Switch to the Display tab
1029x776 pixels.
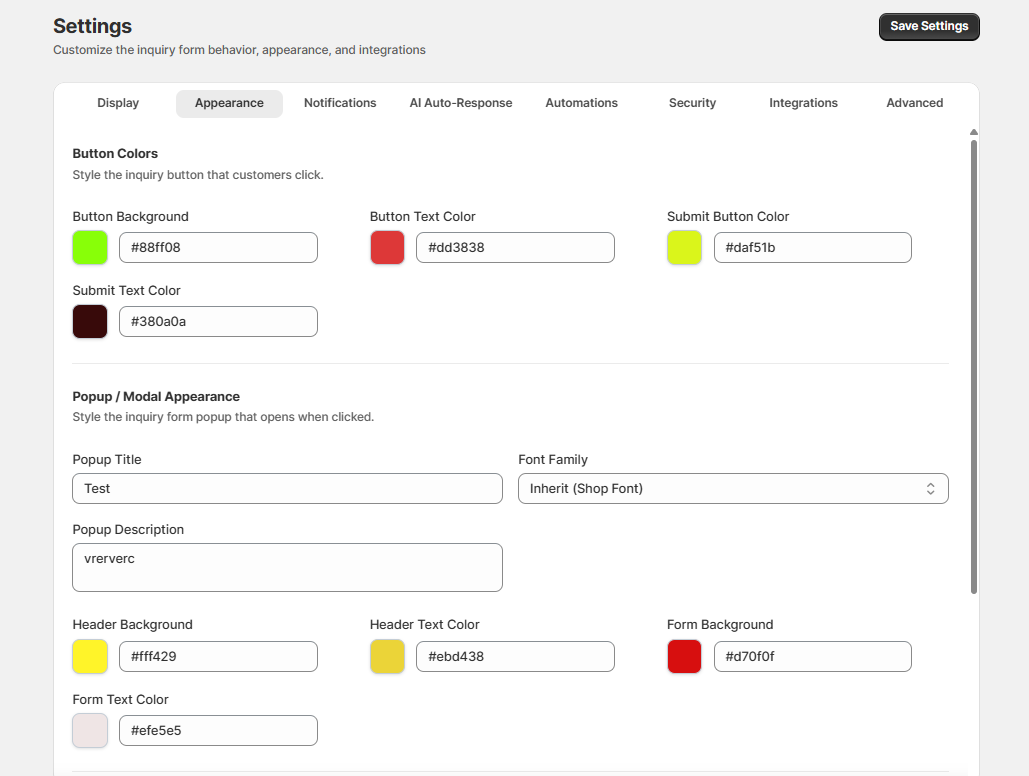(118, 103)
